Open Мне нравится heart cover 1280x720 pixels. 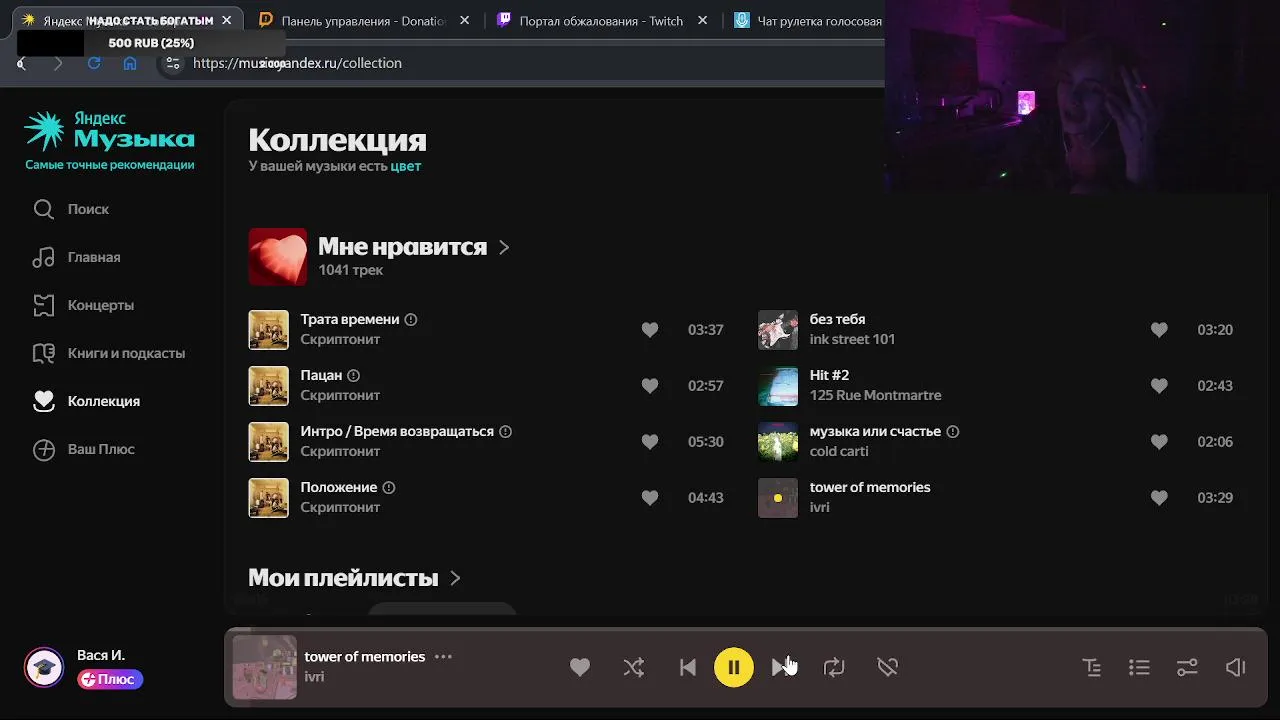coord(278,257)
